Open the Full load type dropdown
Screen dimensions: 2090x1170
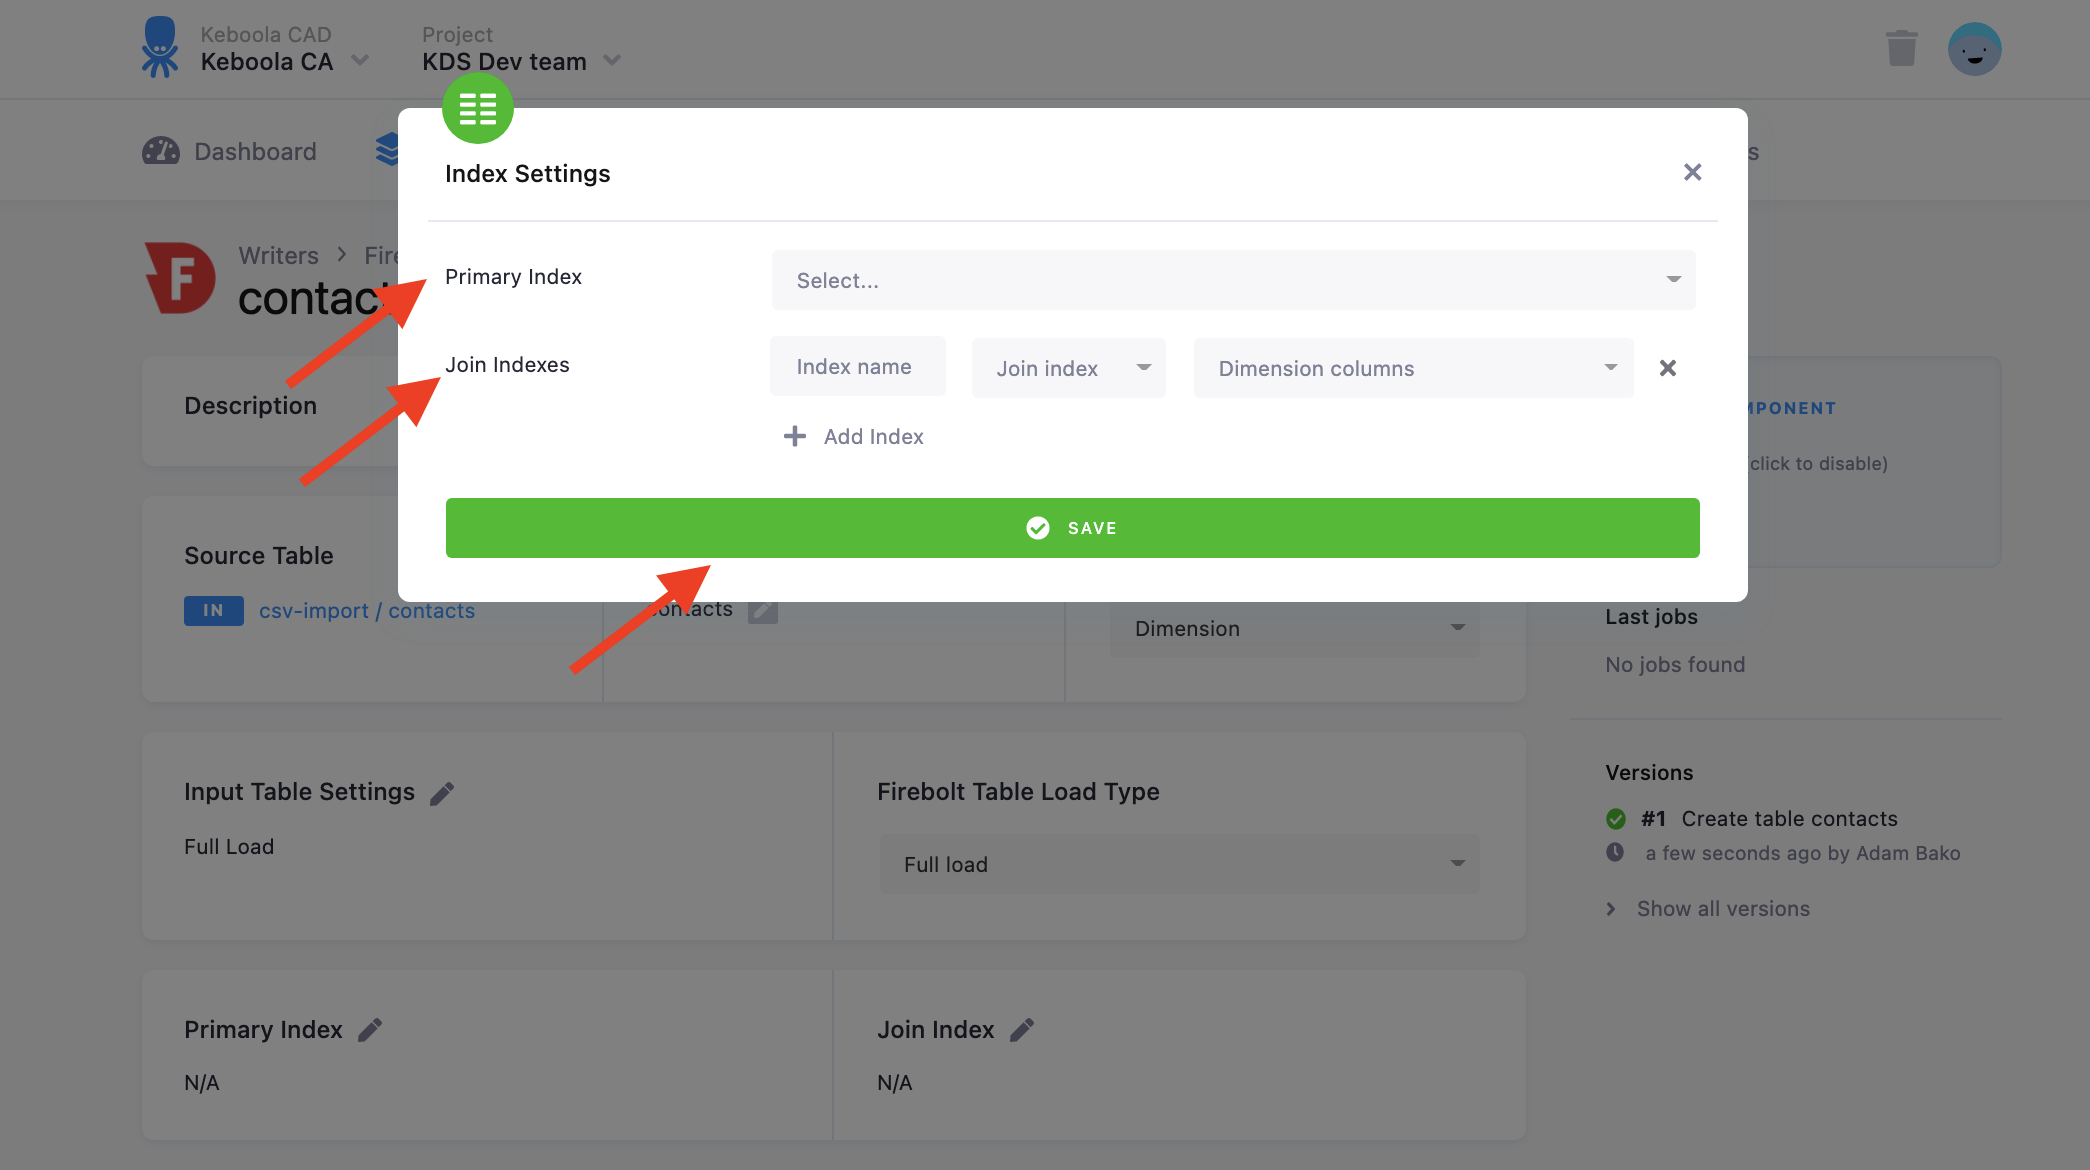[1179, 864]
